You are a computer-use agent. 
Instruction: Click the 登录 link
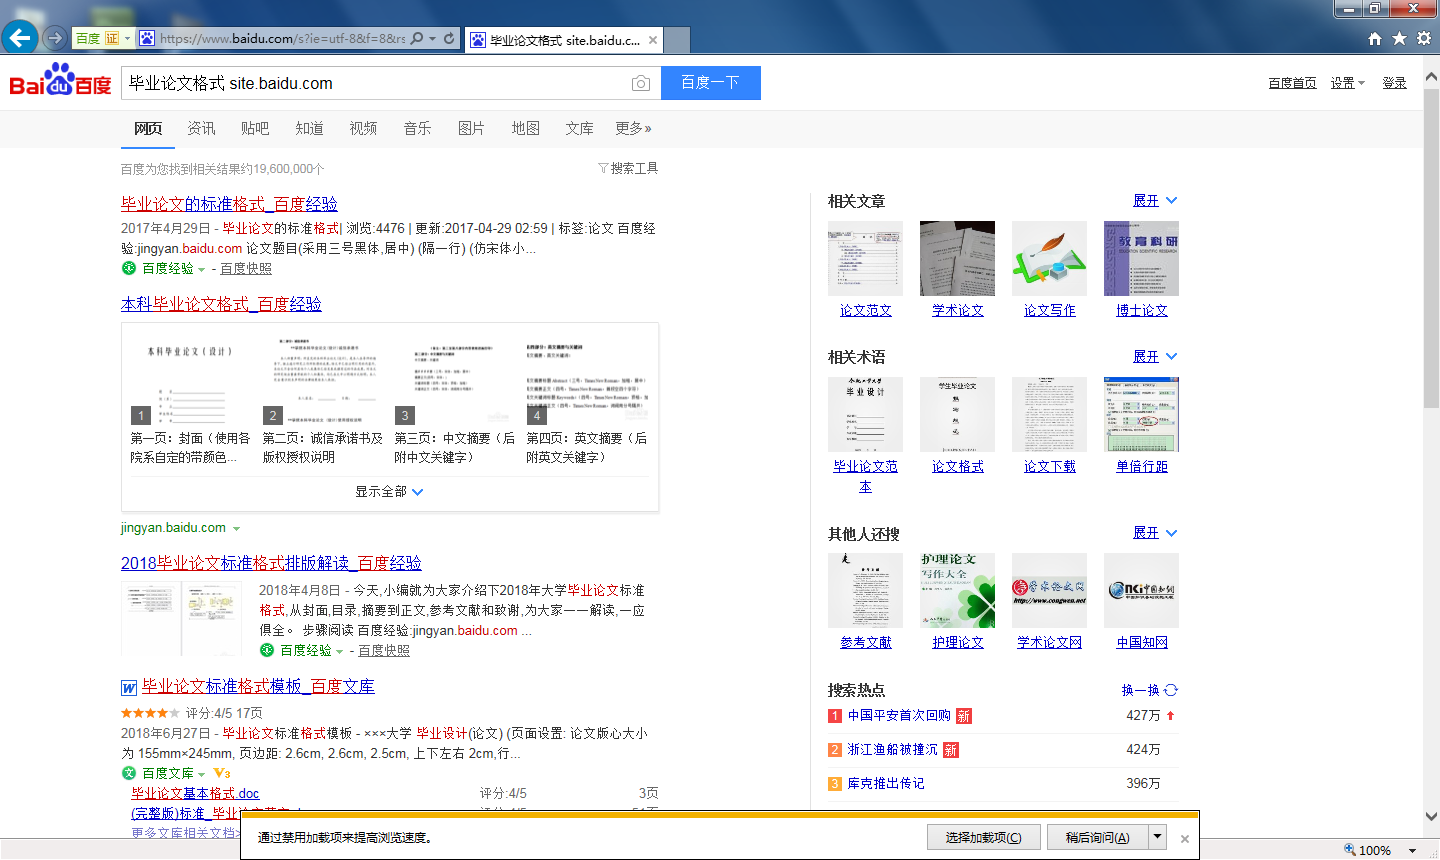click(x=1395, y=83)
